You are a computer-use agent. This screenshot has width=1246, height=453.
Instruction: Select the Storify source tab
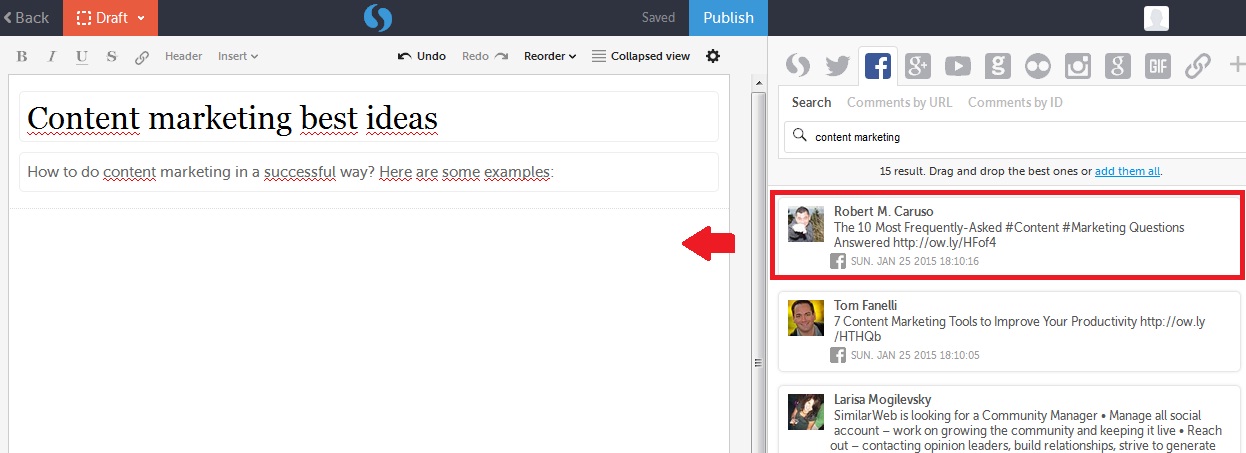pyautogui.click(x=797, y=66)
